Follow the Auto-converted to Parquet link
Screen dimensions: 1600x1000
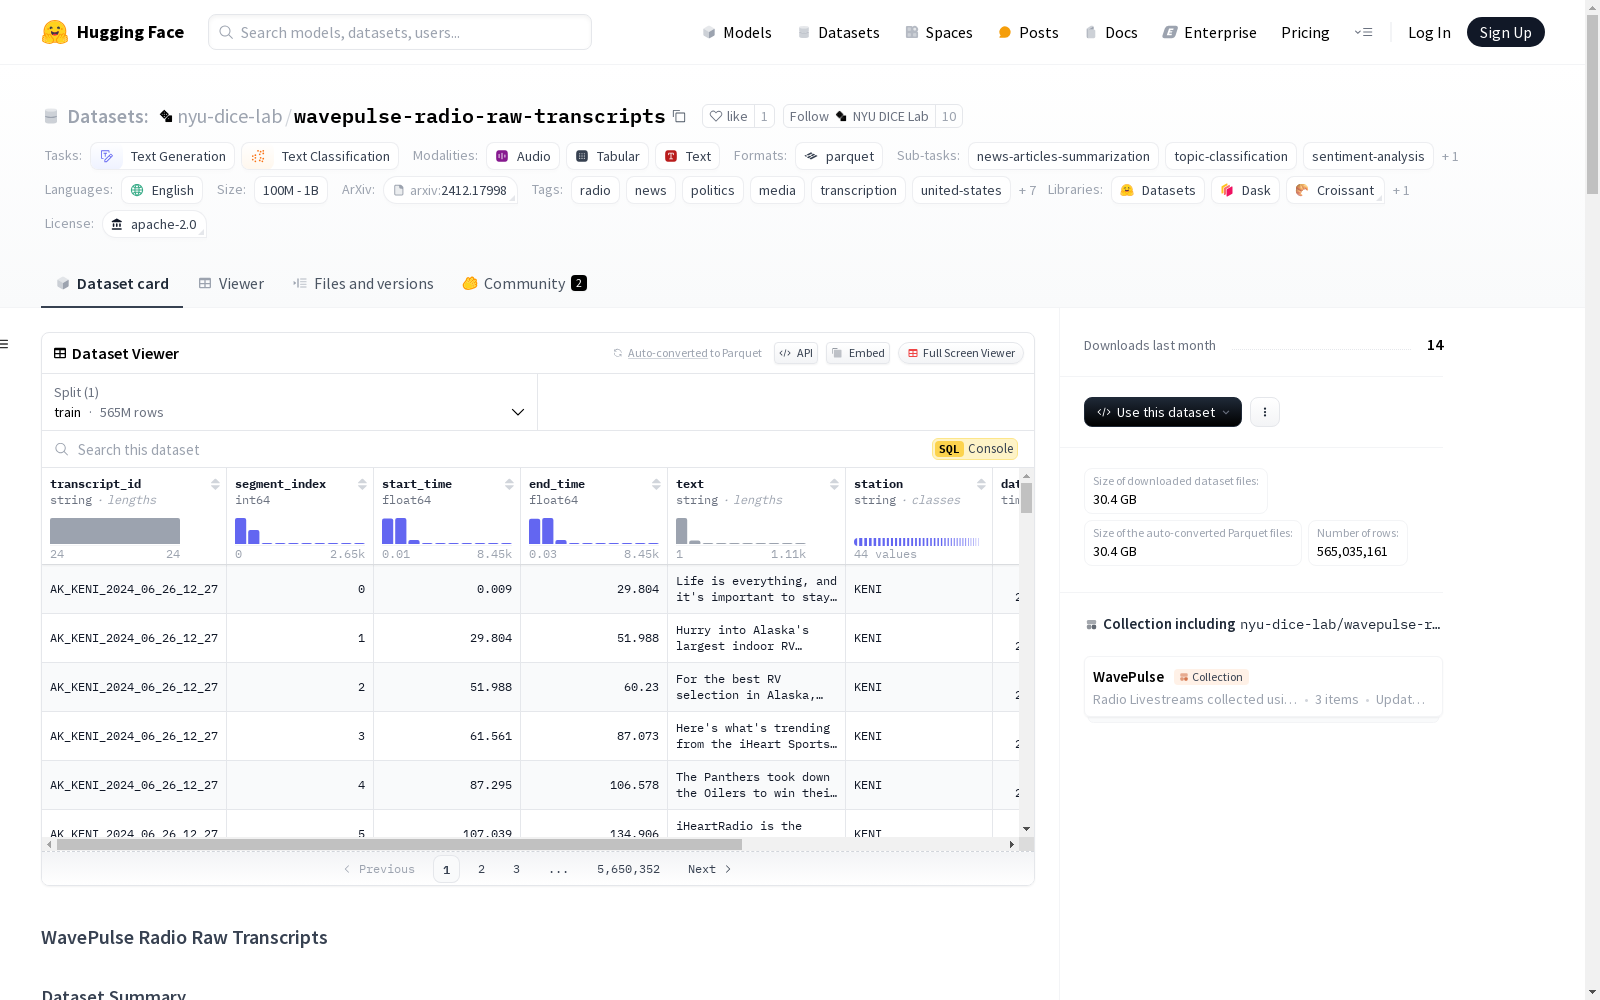pyautogui.click(x=687, y=353)
